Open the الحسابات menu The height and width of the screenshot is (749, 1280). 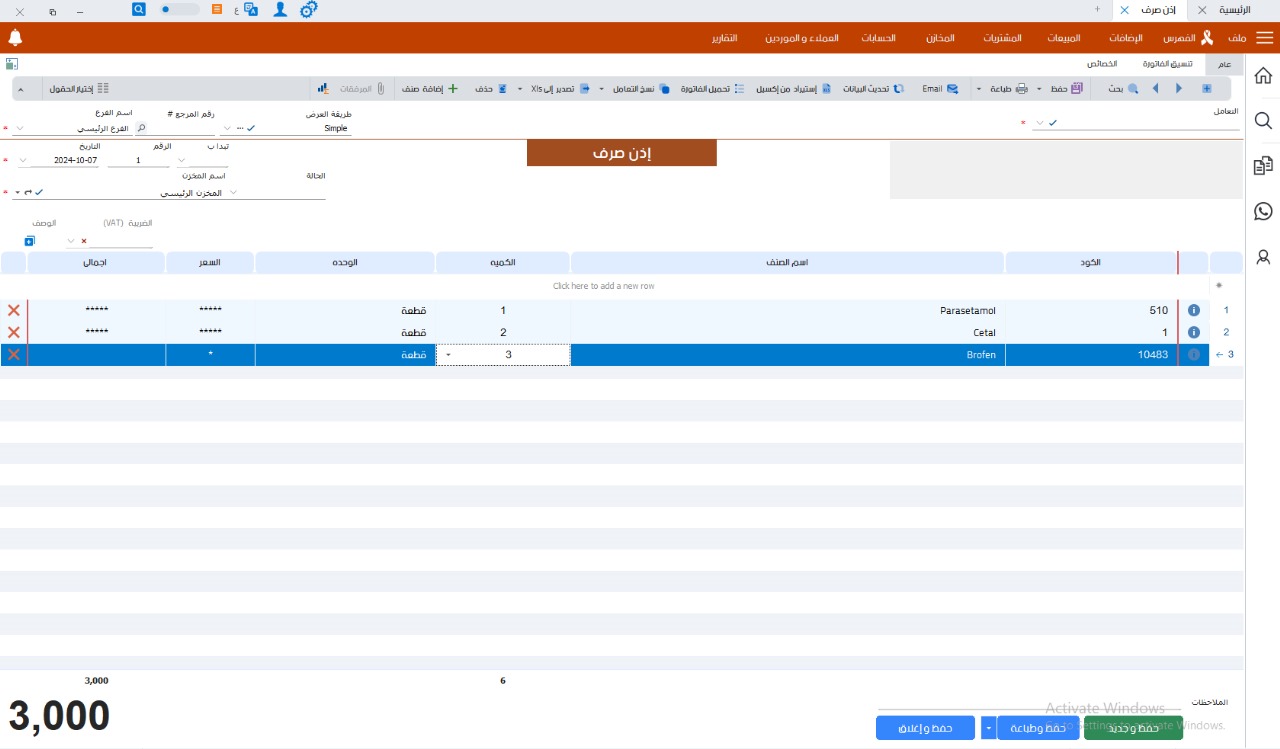click(x=879, y=38)
